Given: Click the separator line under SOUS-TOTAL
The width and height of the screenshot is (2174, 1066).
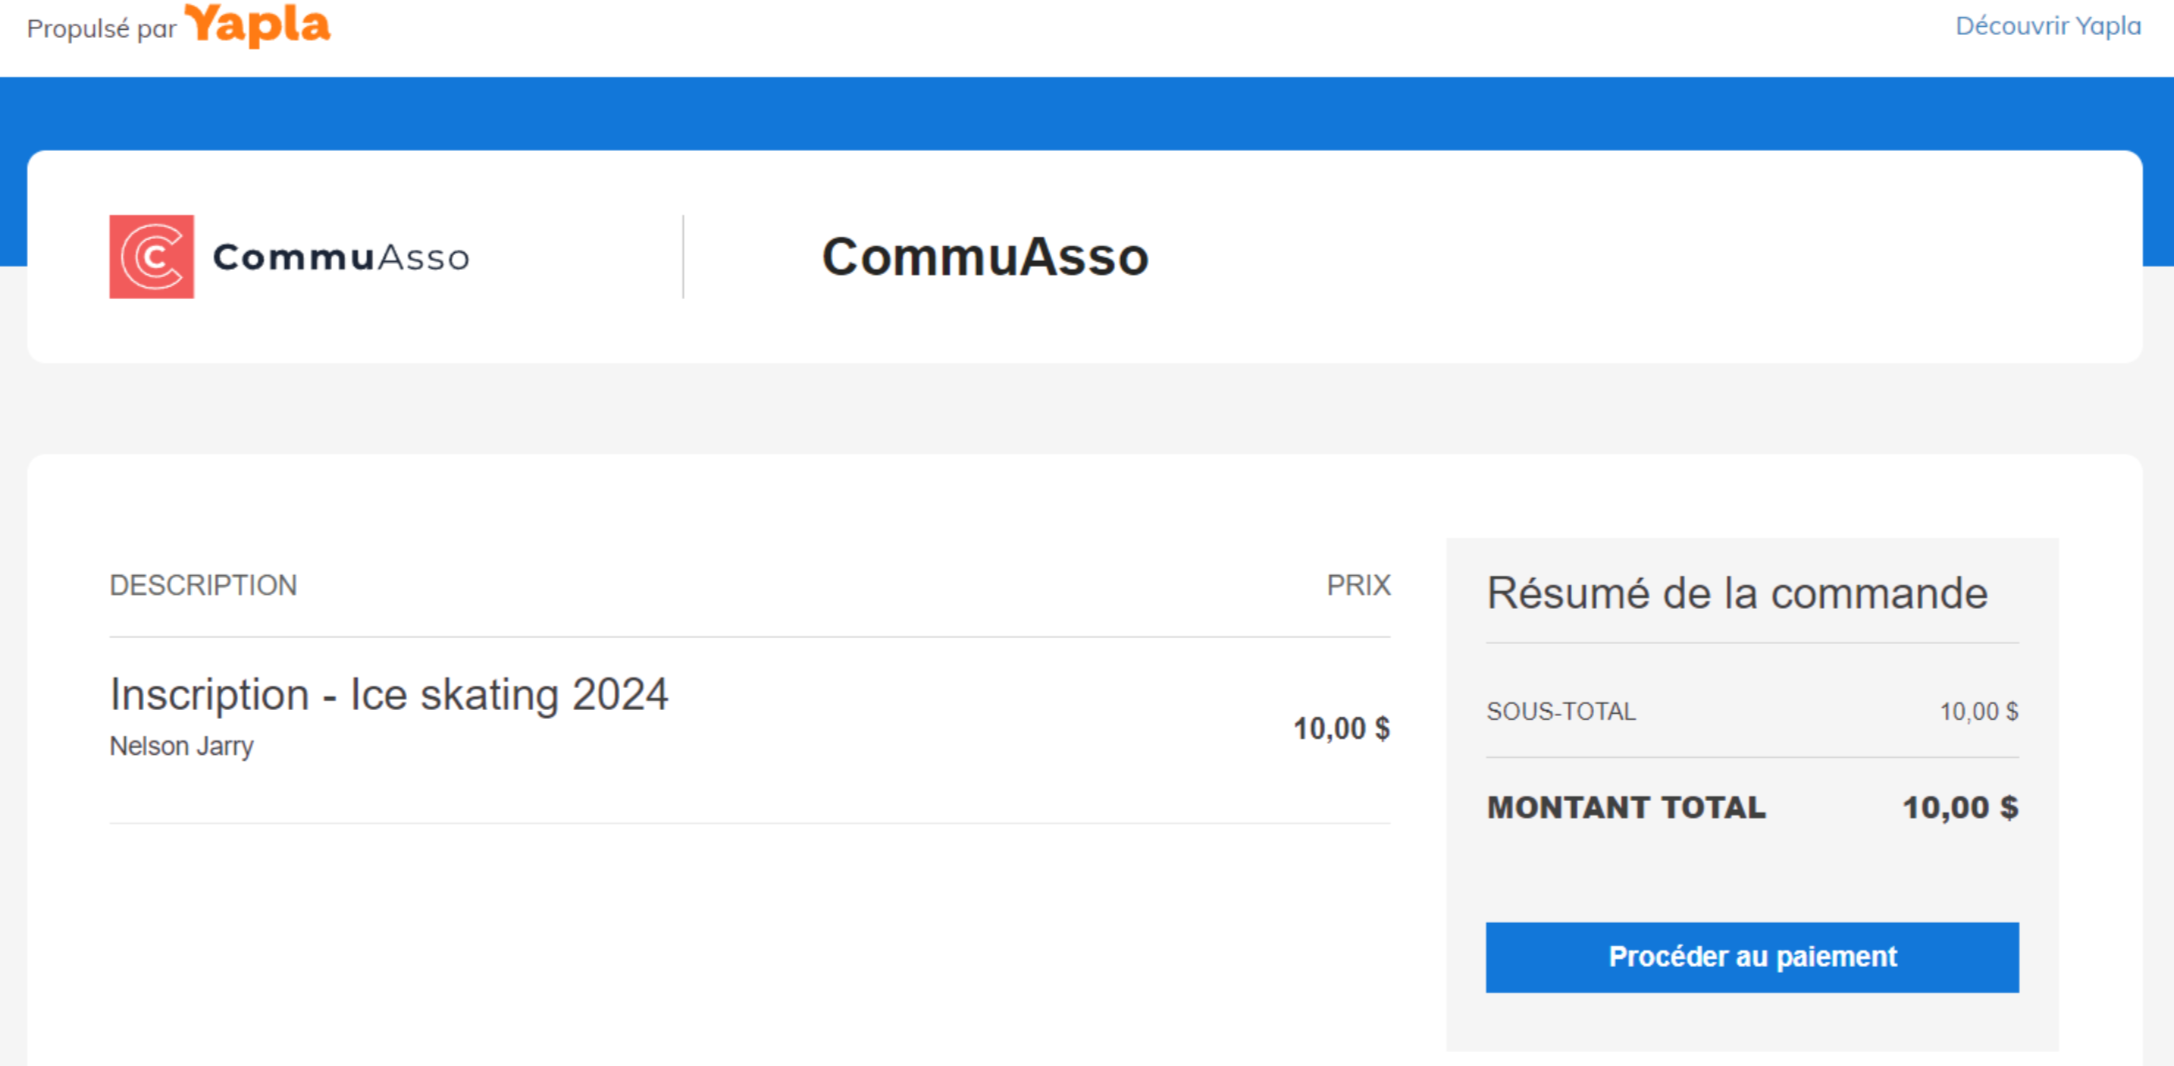Looking at the screenshot, I should 1751,757.
